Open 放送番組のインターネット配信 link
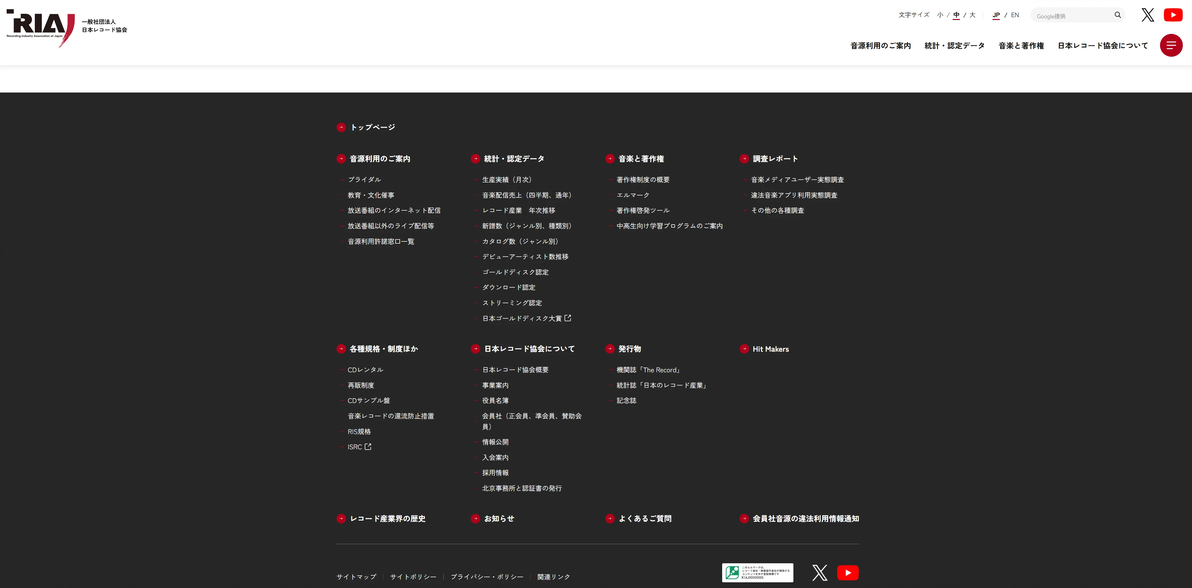 coord(394,211)
